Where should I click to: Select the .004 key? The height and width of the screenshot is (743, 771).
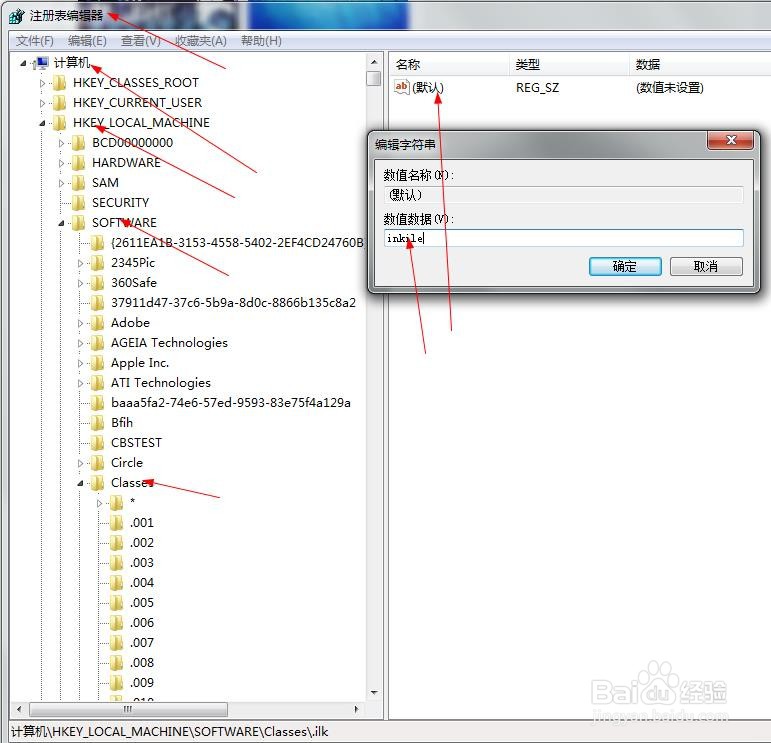[x=142, y=583]
